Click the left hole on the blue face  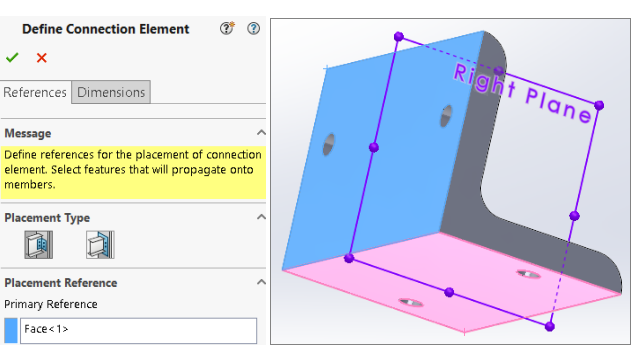pos(329,144)
